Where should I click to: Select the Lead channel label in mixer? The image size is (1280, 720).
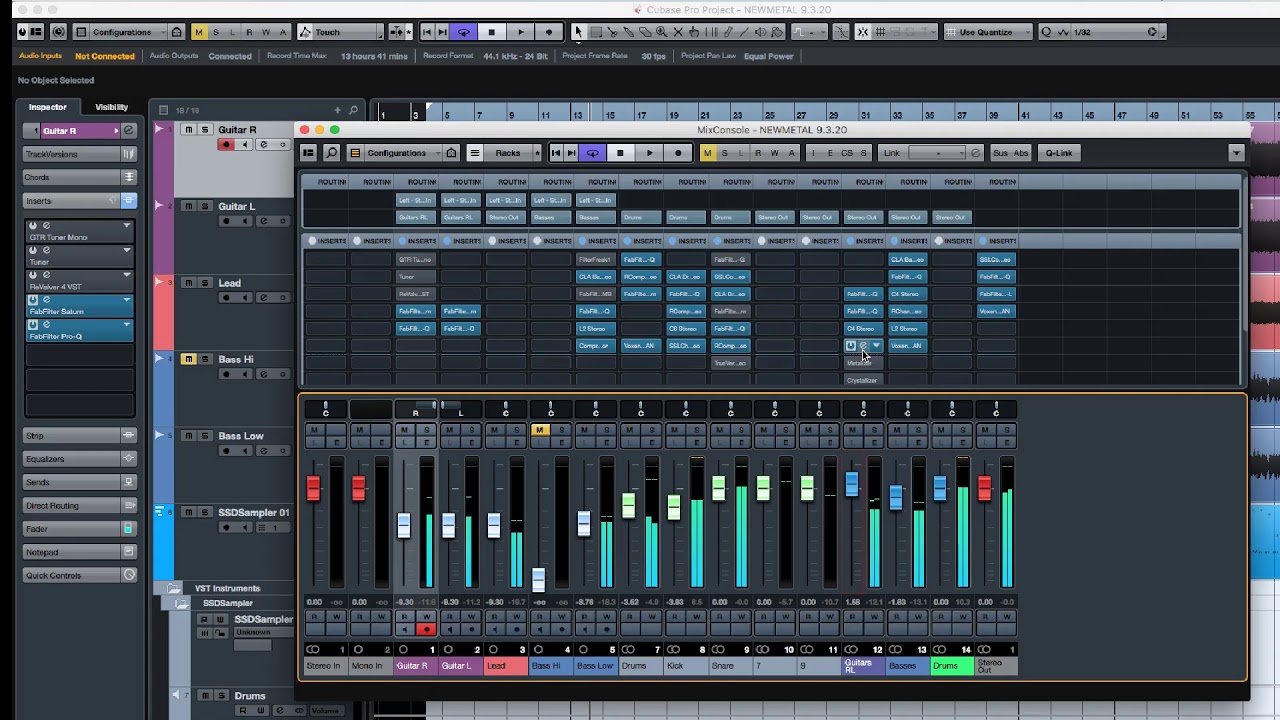click(505, 666)
